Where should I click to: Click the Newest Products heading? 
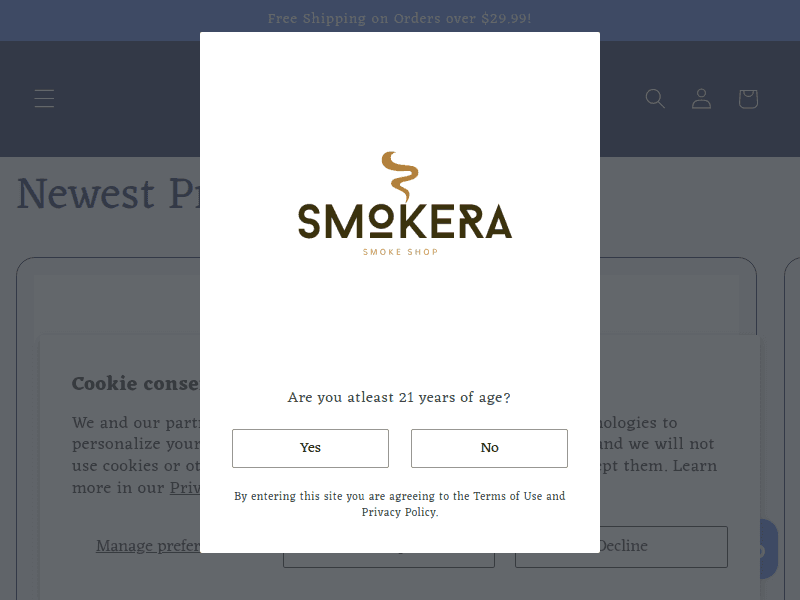click(x=100, y=193)
